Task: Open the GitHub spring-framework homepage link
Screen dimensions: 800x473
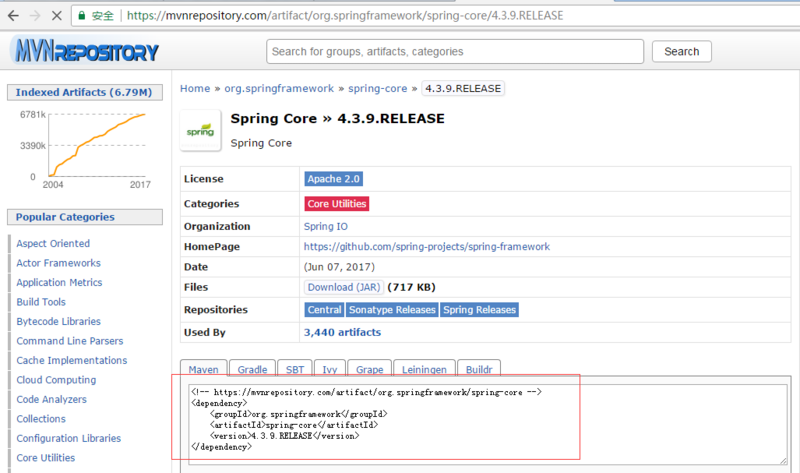Action: 427,246
